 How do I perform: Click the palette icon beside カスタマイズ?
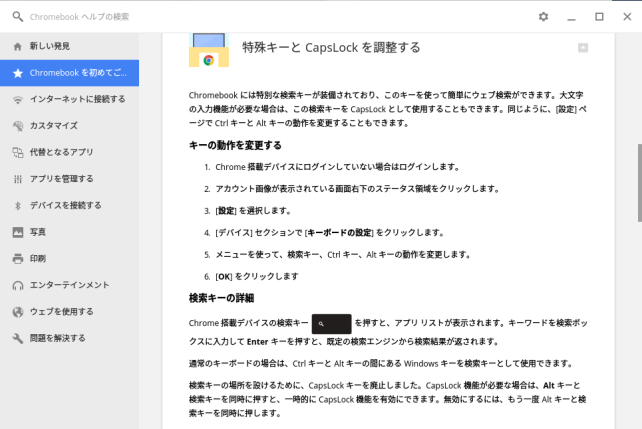[x=18, y=126]
